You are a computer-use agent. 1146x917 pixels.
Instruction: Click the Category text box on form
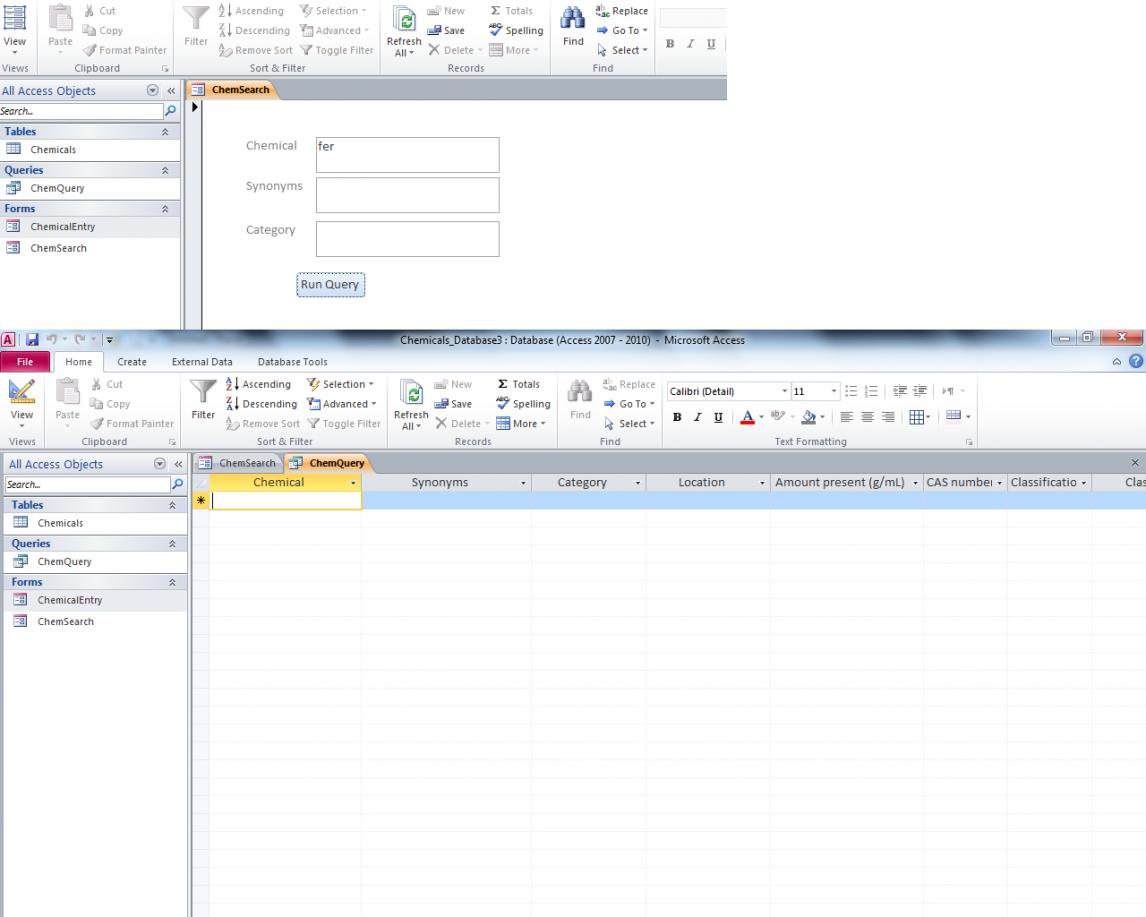tap(408, 239)
